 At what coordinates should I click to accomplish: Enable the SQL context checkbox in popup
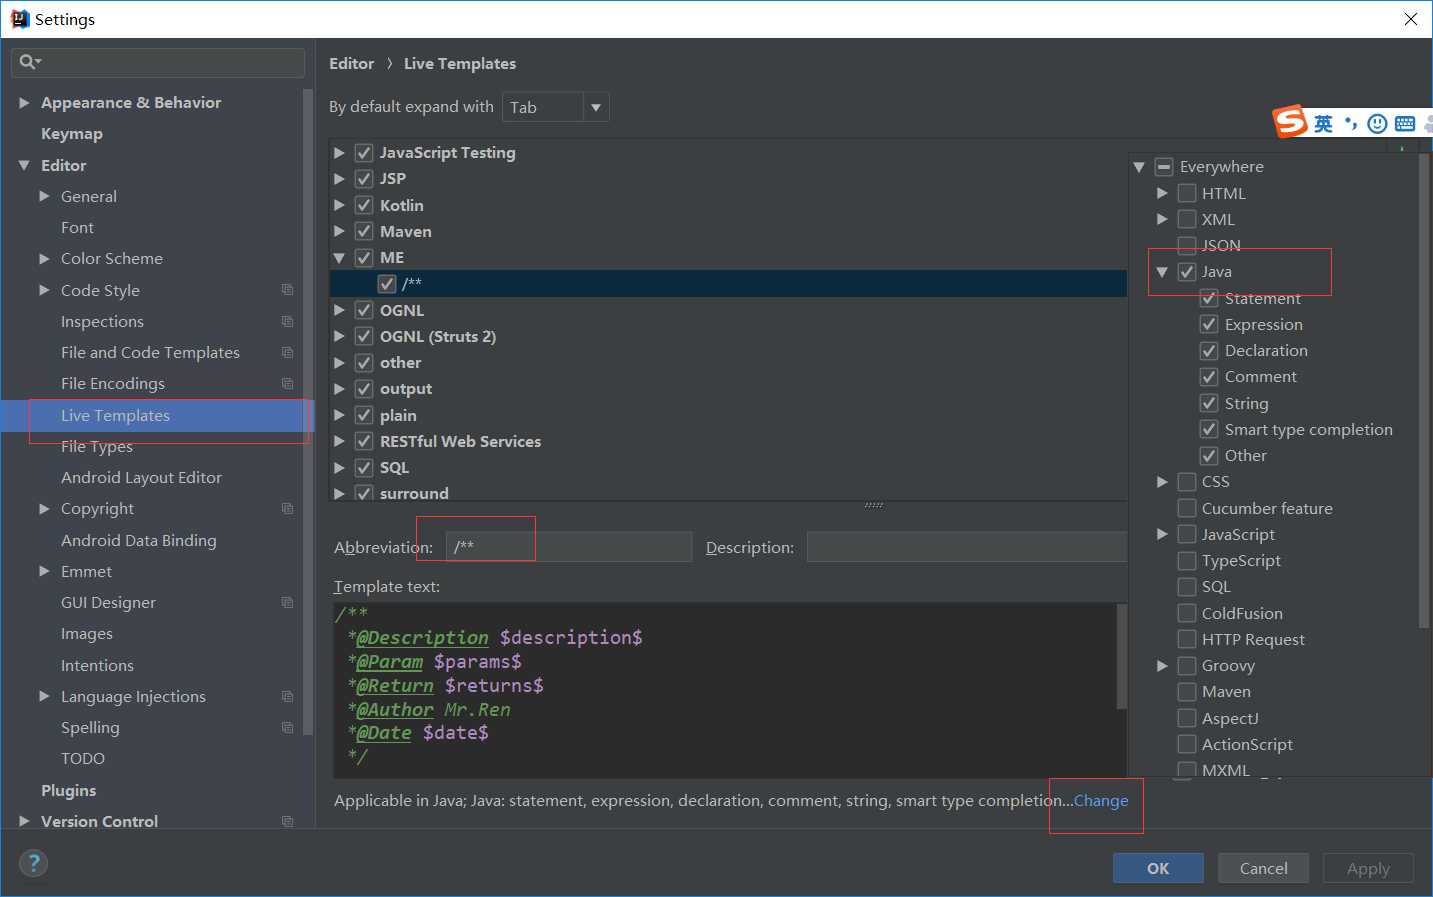pos(1187,587)
